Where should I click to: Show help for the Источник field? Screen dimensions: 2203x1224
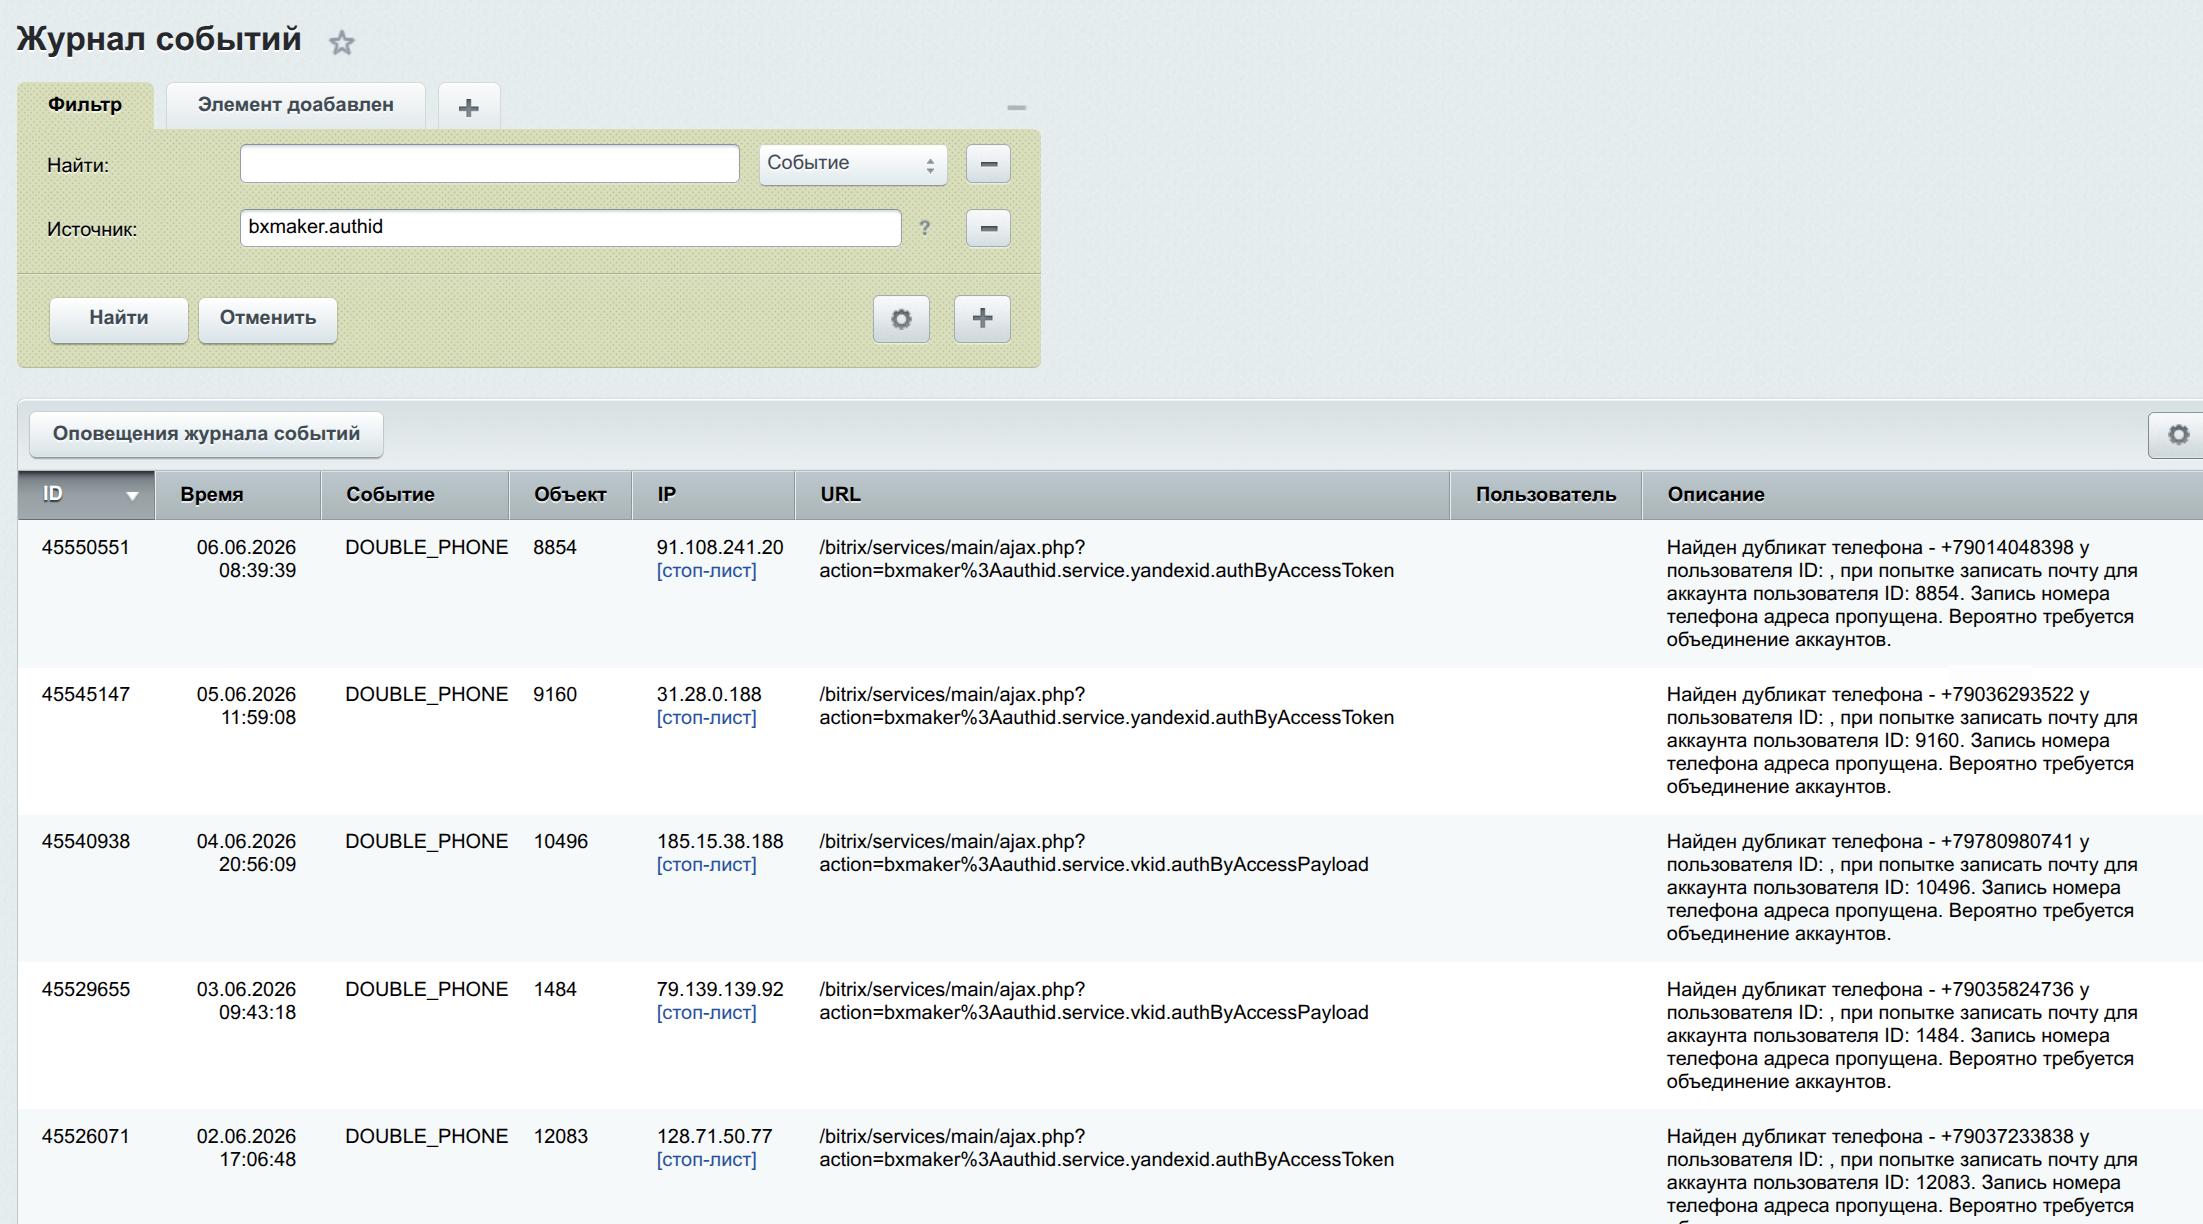925,228
